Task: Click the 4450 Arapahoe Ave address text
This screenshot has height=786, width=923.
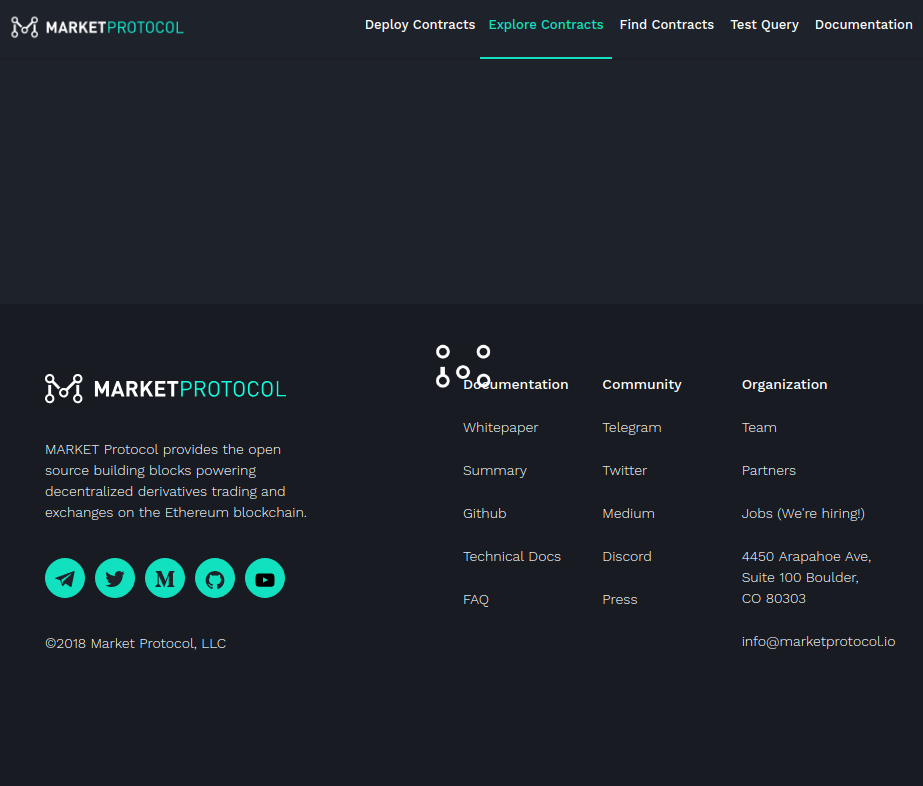Action: coord(806,578)
